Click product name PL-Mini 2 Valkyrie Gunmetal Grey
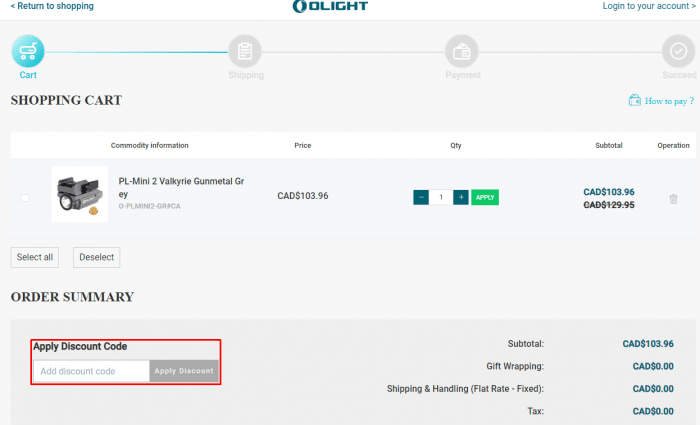The height and width of the screenshot is (425, 700). 181,188
